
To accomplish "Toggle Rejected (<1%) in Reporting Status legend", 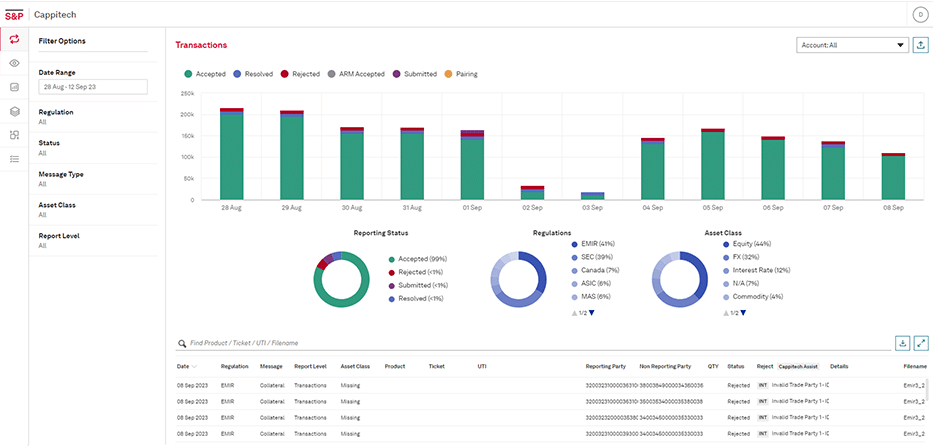I will 417,272.
